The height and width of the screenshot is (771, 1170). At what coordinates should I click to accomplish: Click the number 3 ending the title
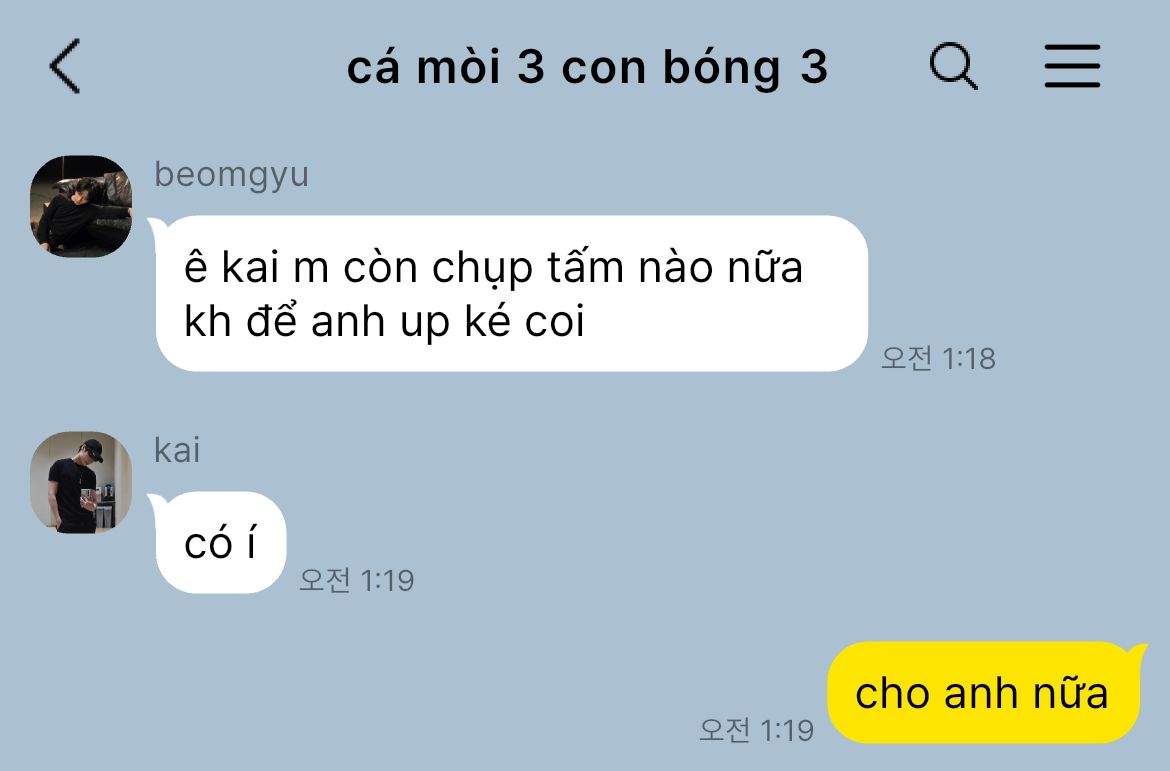click(x=814, y=67)
